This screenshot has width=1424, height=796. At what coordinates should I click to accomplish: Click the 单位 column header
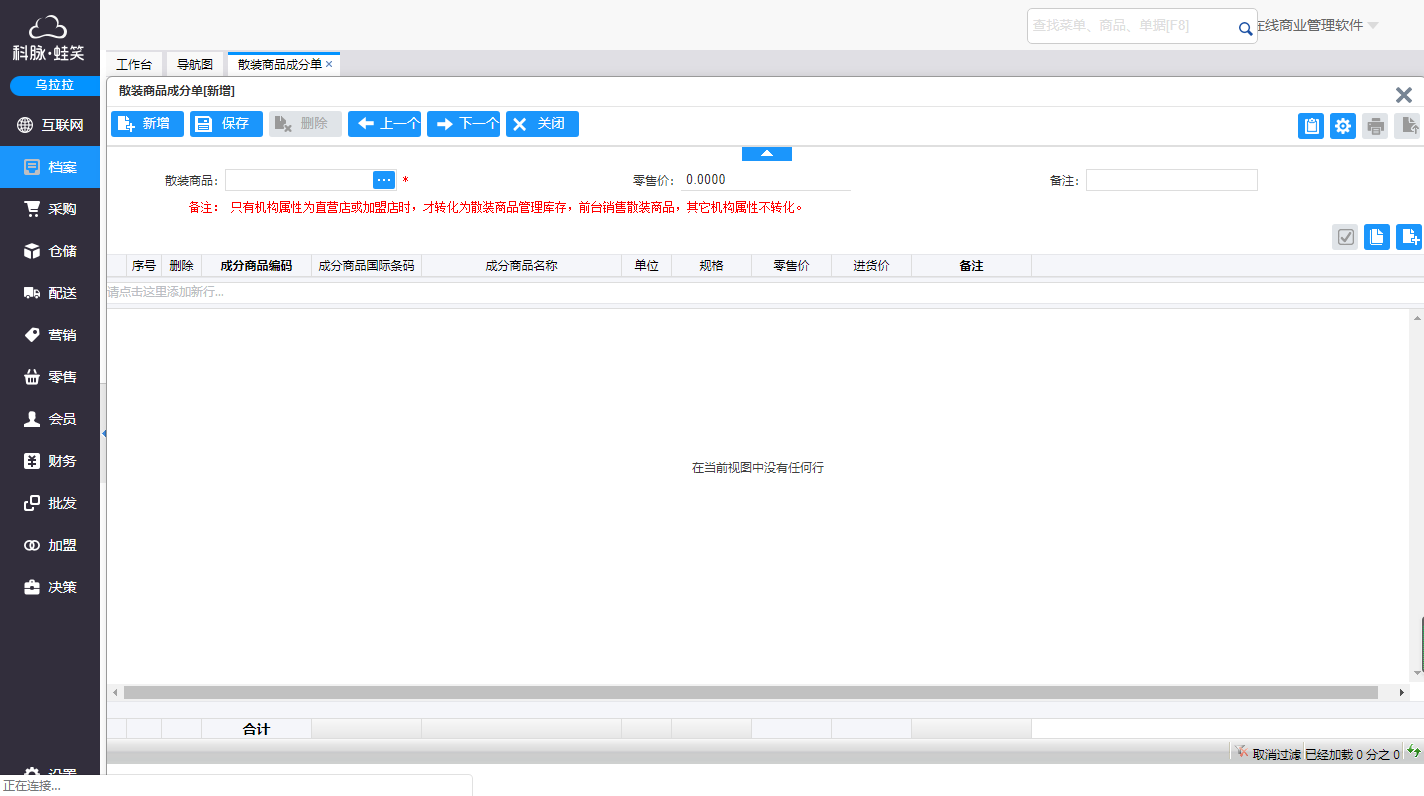point(646,266)
